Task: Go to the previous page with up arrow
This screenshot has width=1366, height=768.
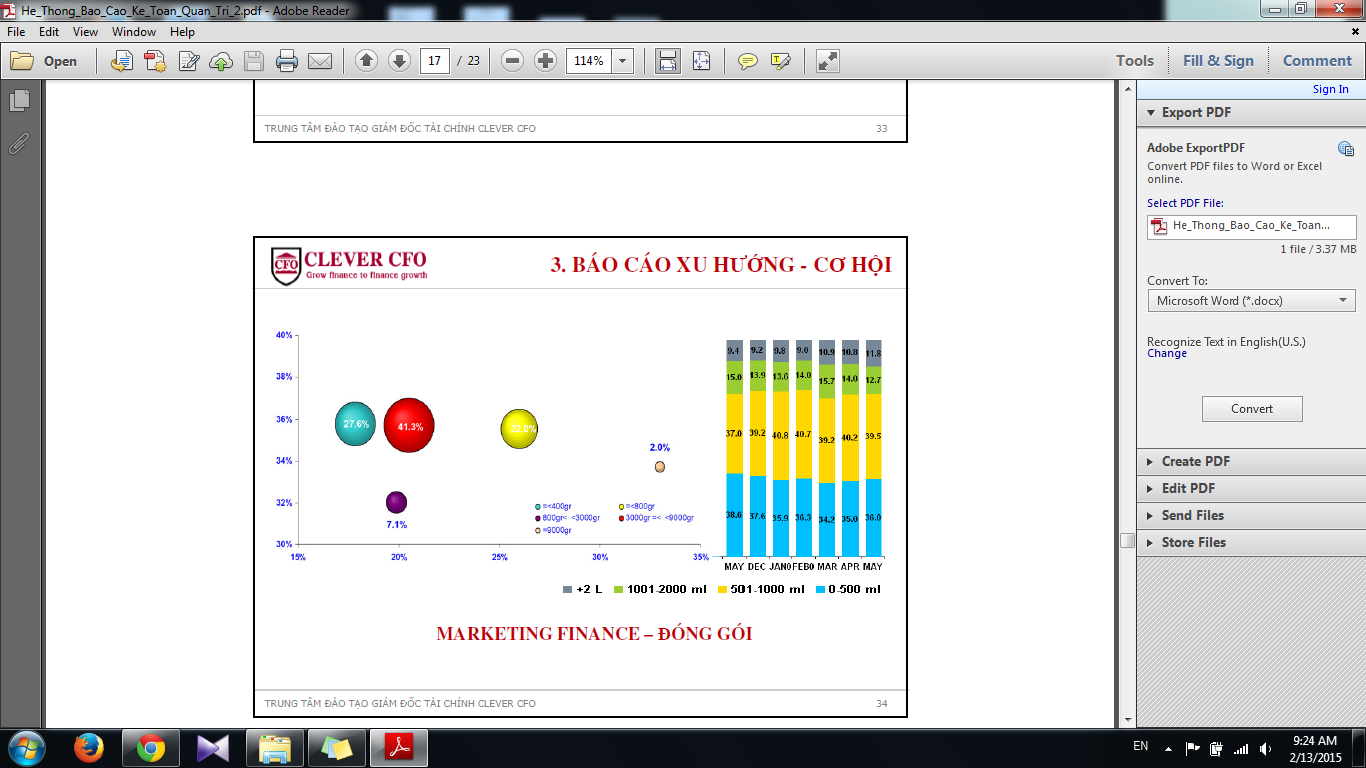Action: click(x=366, y=61)
